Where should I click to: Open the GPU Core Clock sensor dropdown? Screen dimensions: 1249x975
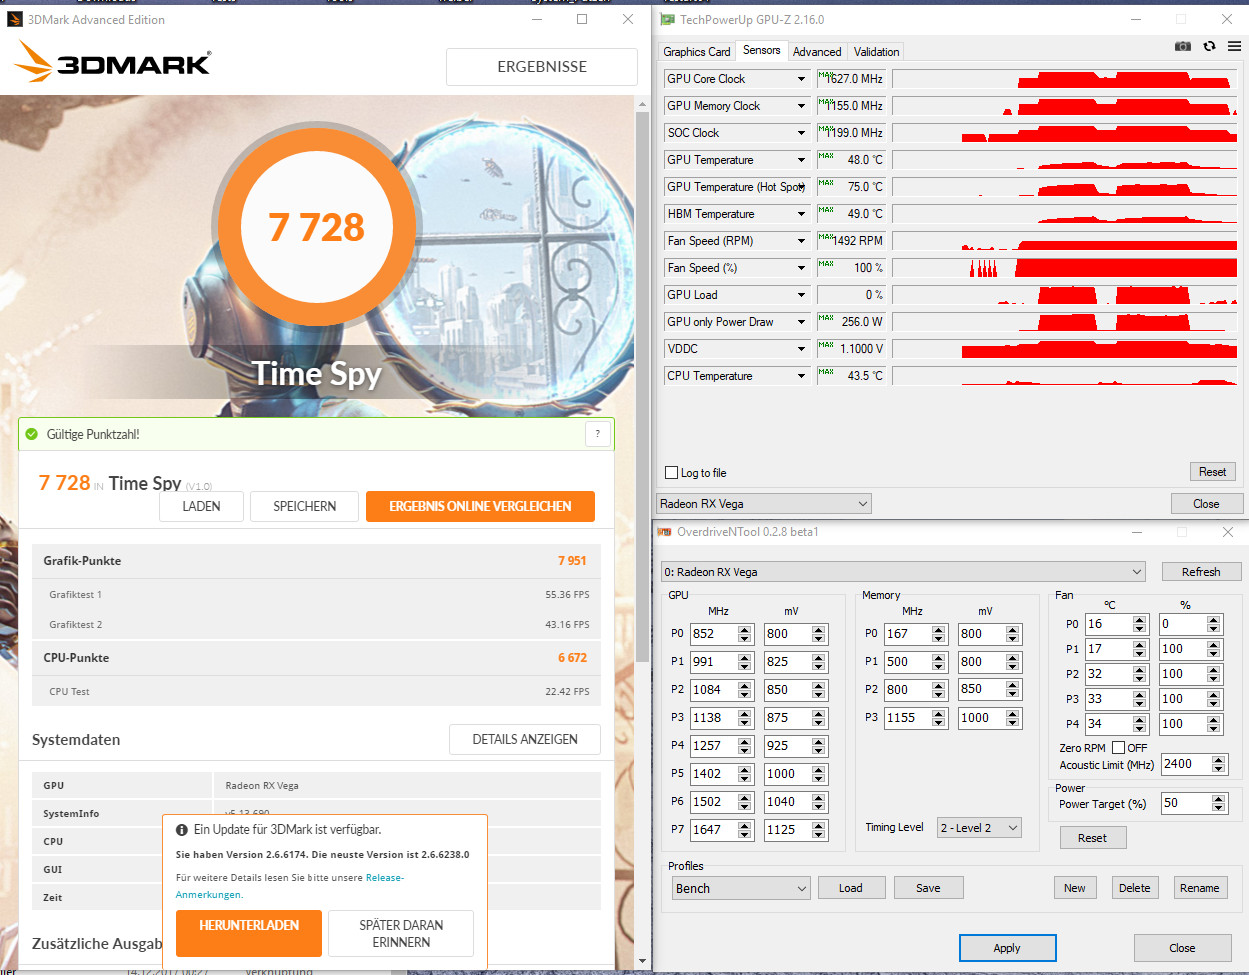(801, 79)
